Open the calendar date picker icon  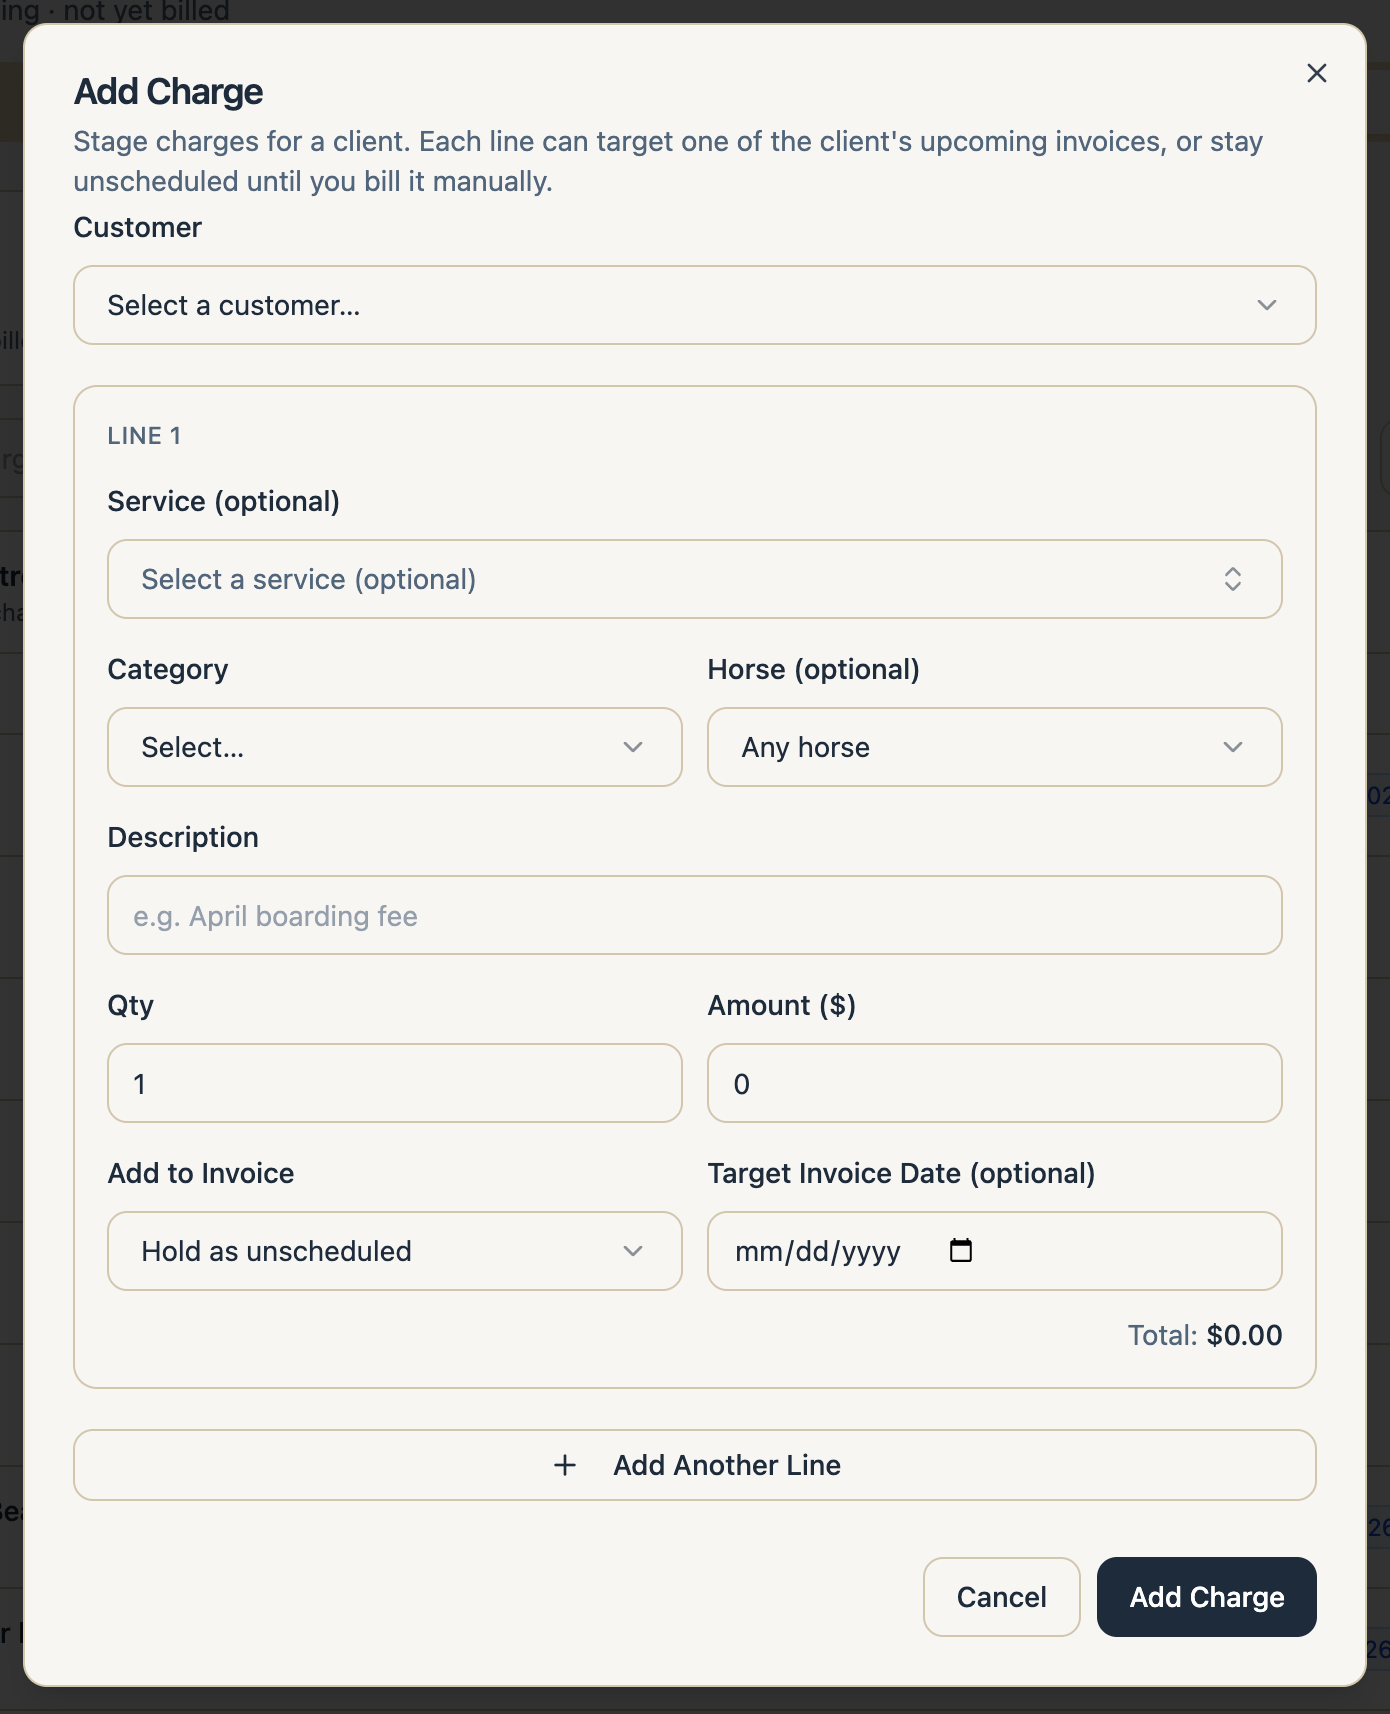(x=960, y=1250)
